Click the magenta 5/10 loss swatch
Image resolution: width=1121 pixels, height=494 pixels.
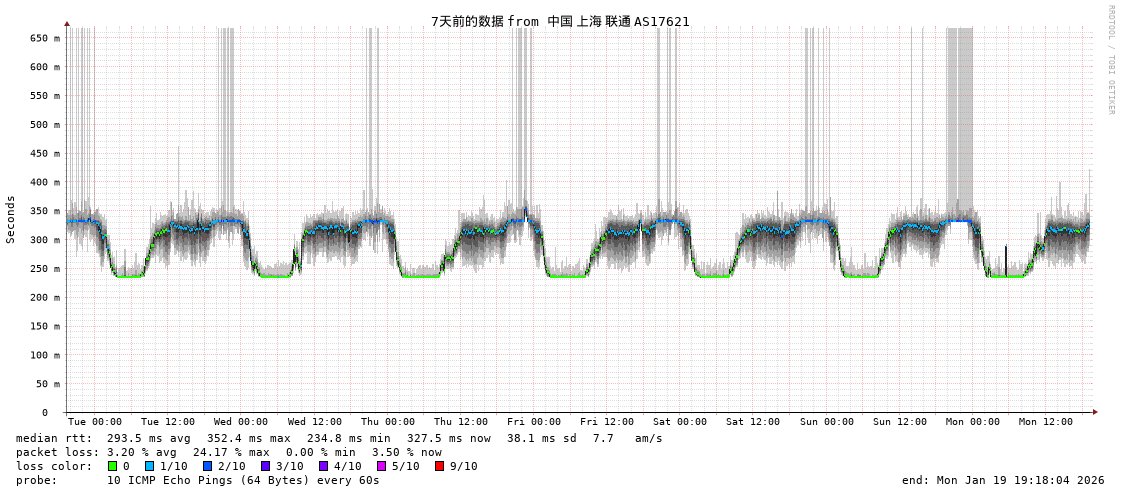pos(381,466)
